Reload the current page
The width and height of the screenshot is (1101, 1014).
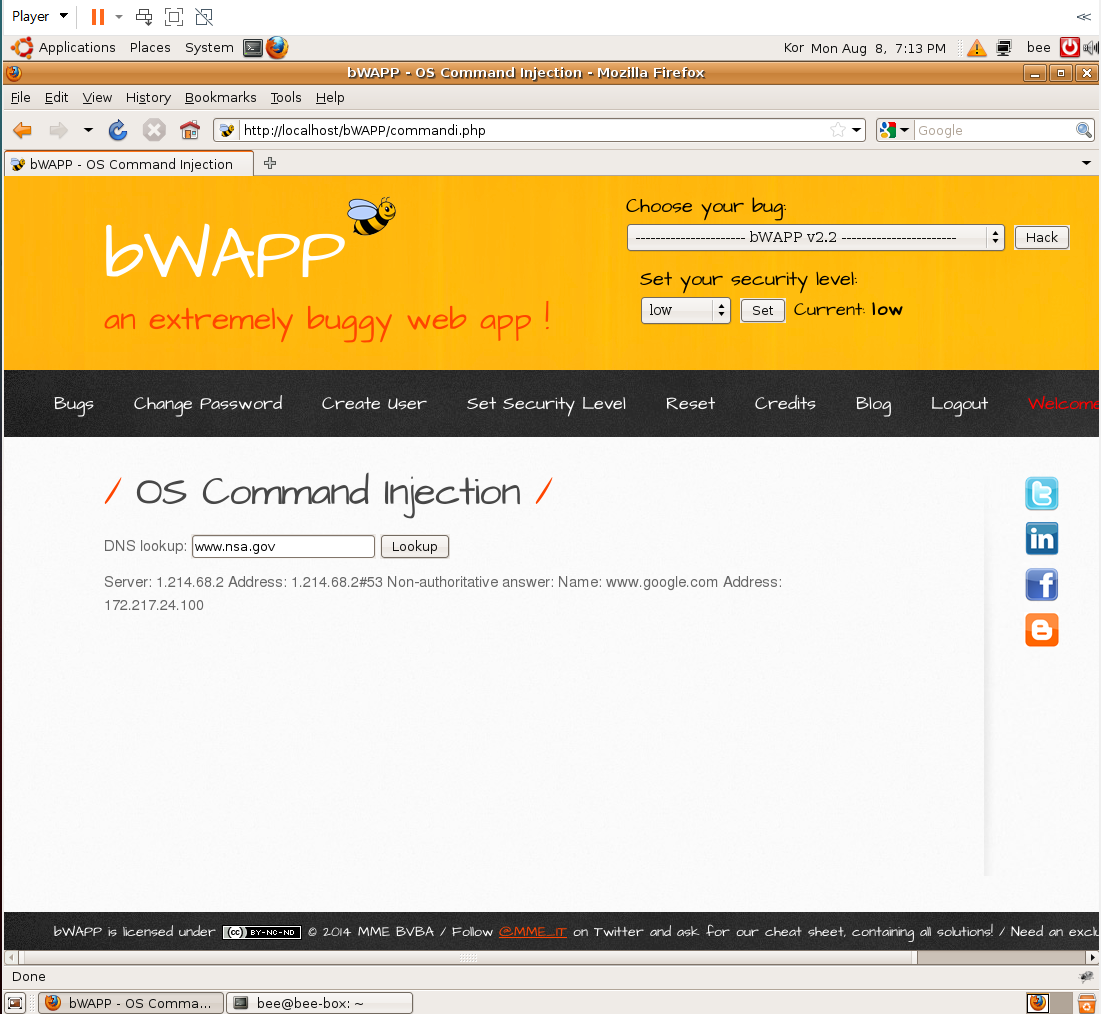118,130
